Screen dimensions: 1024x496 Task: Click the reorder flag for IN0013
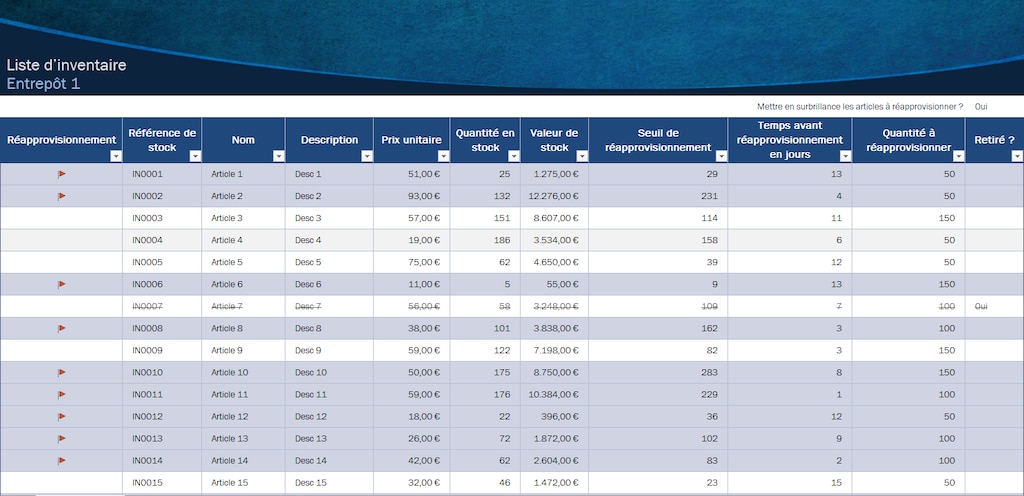coord(61,439)
